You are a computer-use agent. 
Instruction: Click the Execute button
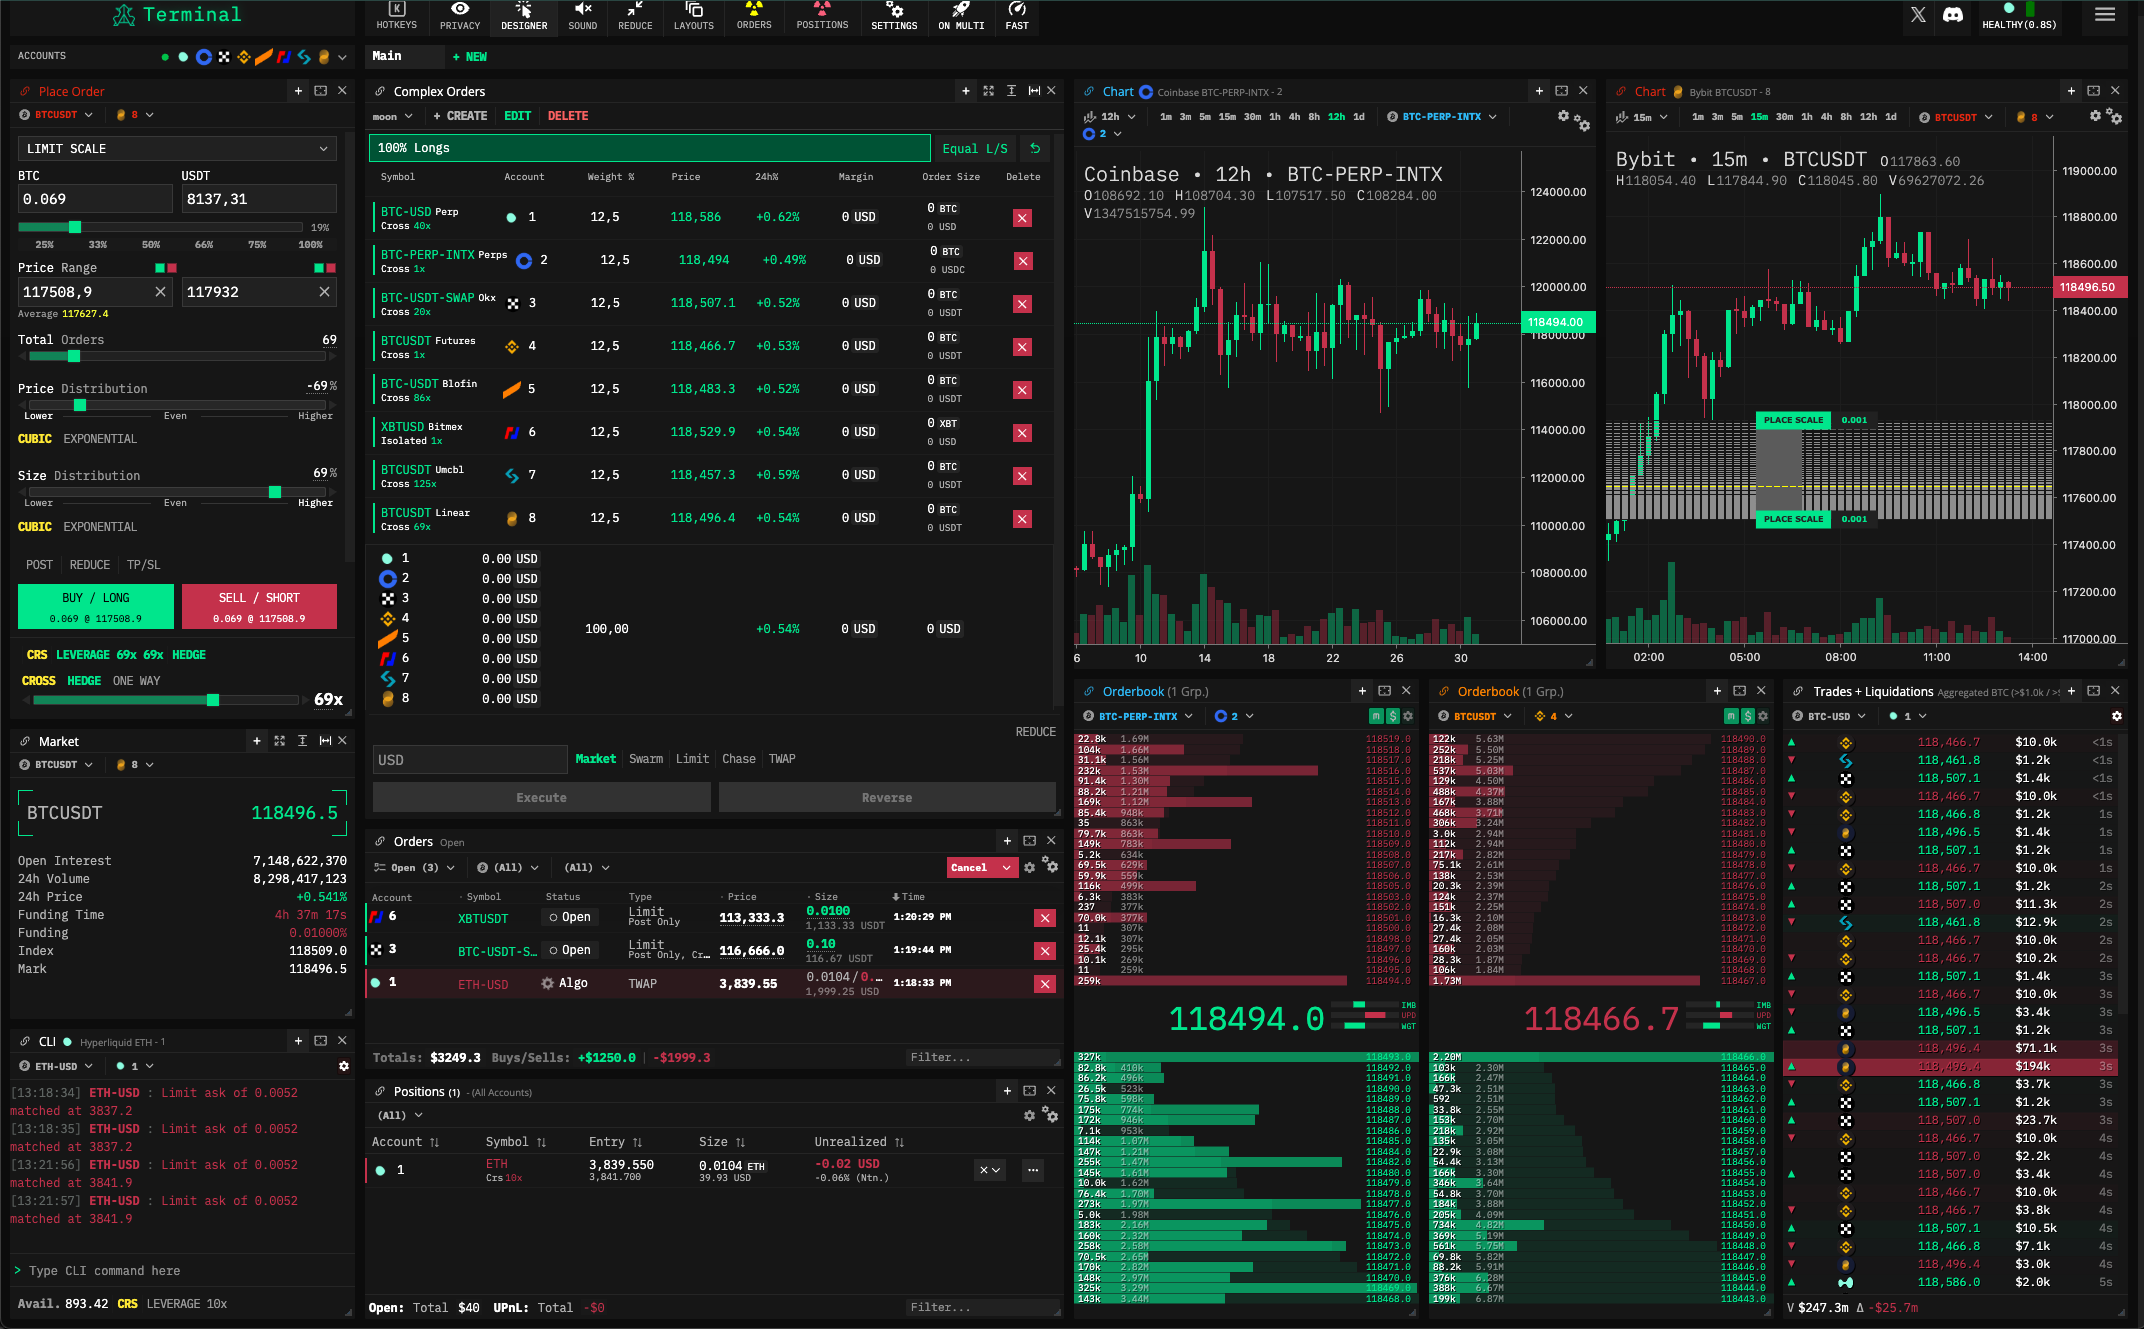(x=541, y=798)
